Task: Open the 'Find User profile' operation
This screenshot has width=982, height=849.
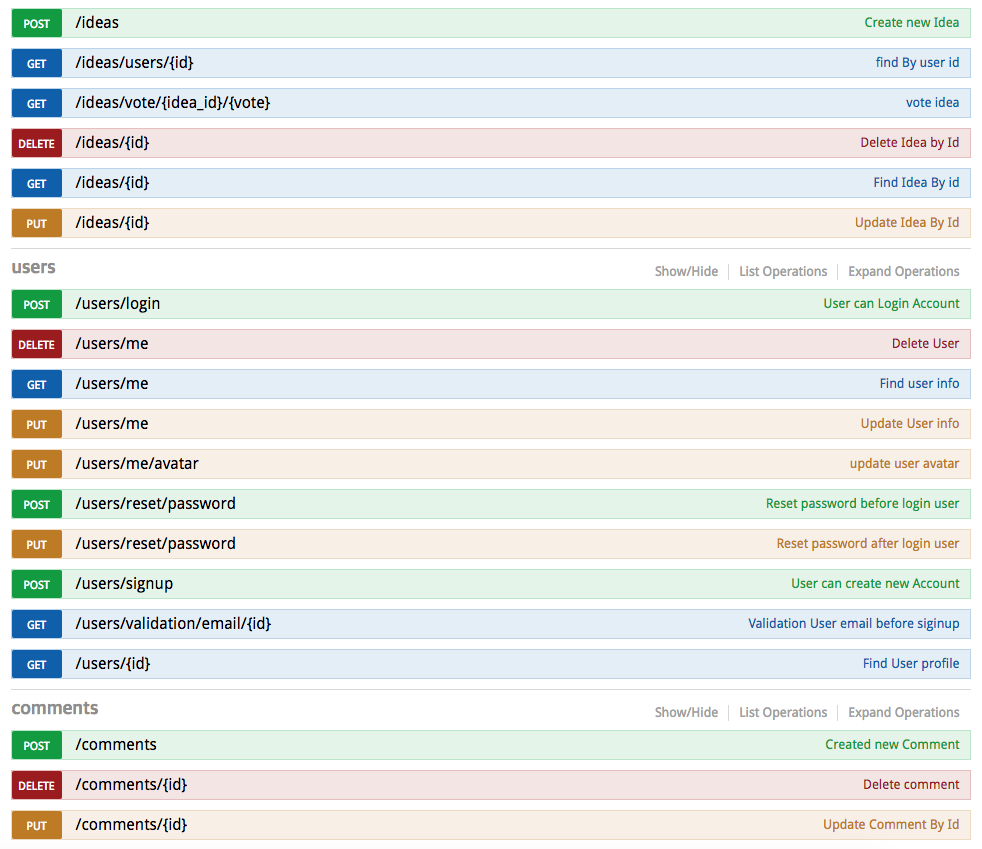Action: pos(911,664)
